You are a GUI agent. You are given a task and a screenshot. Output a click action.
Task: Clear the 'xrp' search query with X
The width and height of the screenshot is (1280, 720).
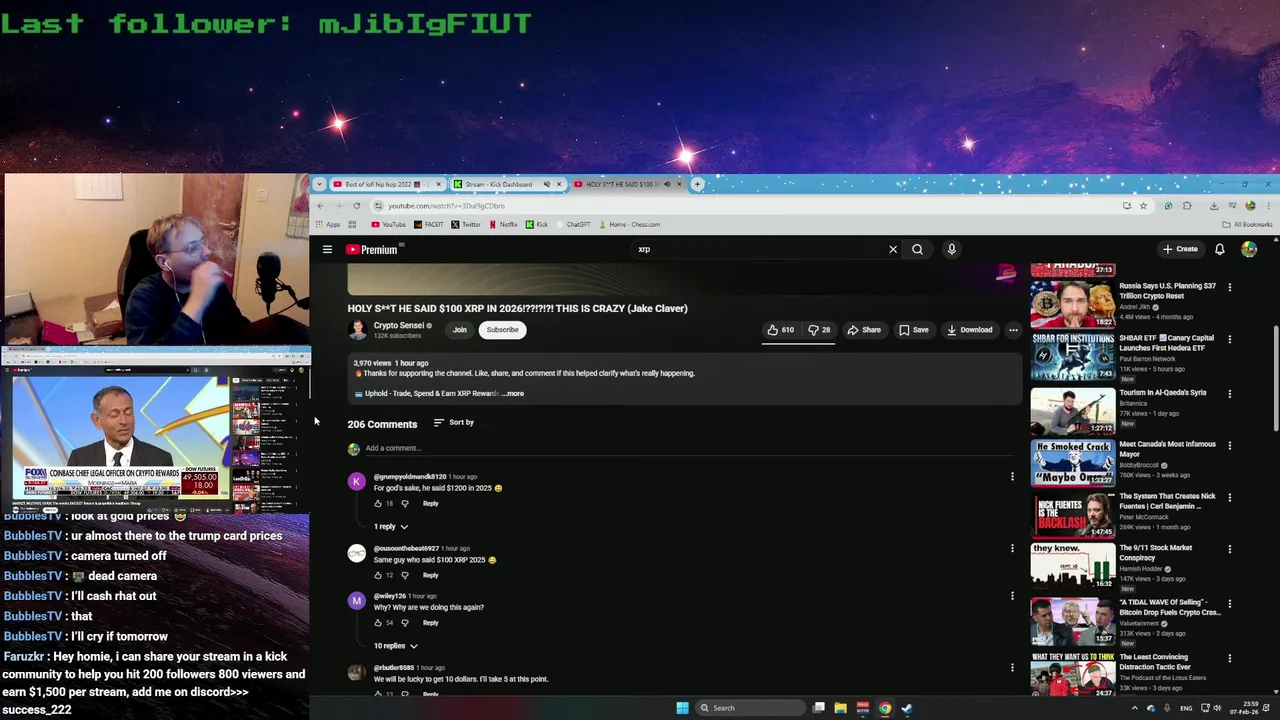tap(893, 249)
